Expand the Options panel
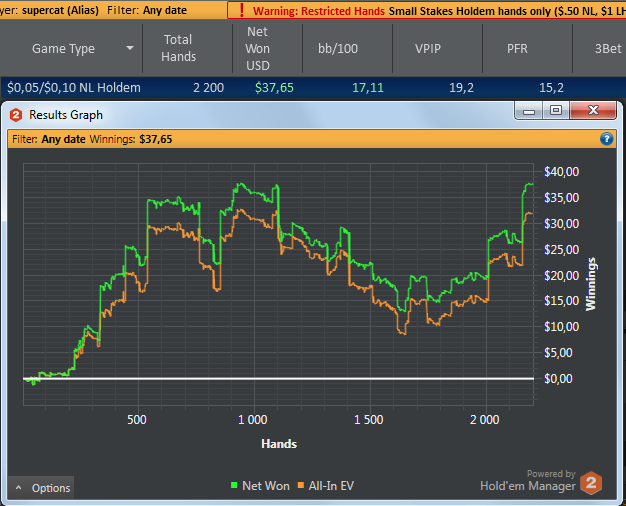Image resolution: width=626 pixels, height=506 pixels. click(41, 488)
